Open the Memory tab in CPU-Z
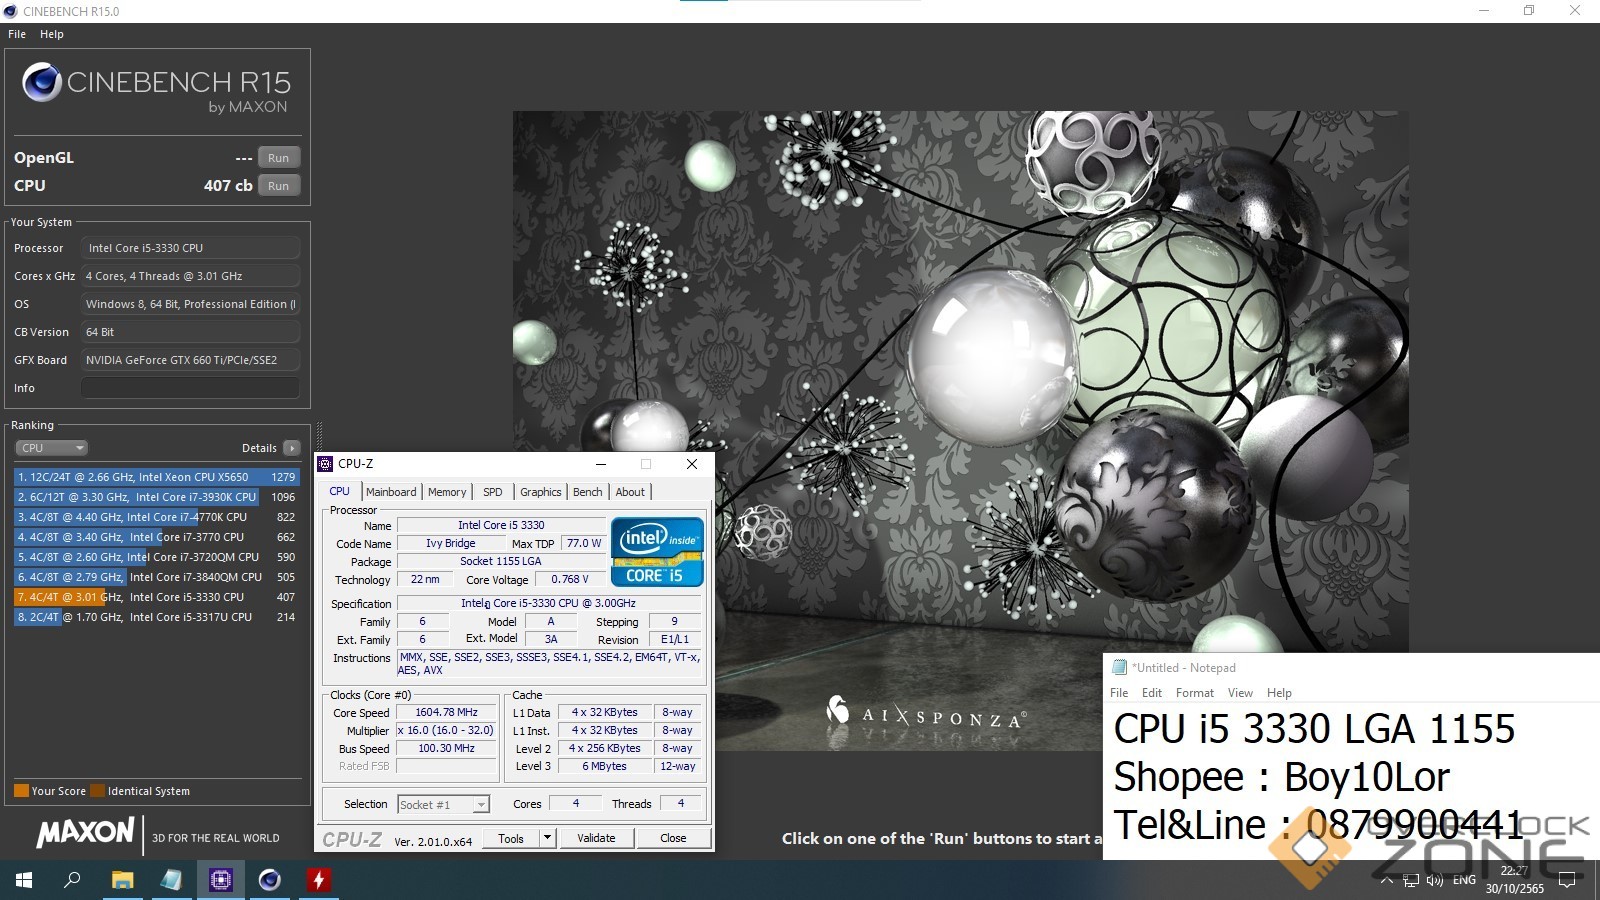 [x=447, y=492]
